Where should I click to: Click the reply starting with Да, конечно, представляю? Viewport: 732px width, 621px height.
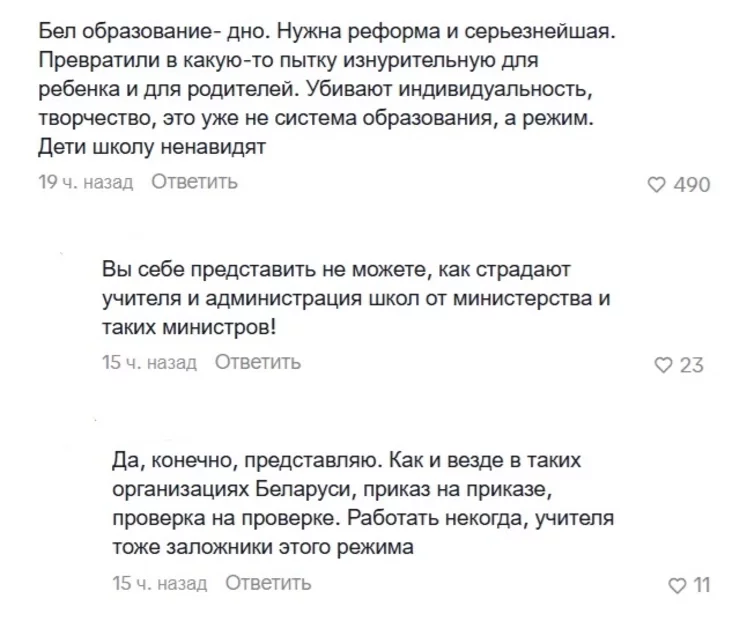click(363, 503)
